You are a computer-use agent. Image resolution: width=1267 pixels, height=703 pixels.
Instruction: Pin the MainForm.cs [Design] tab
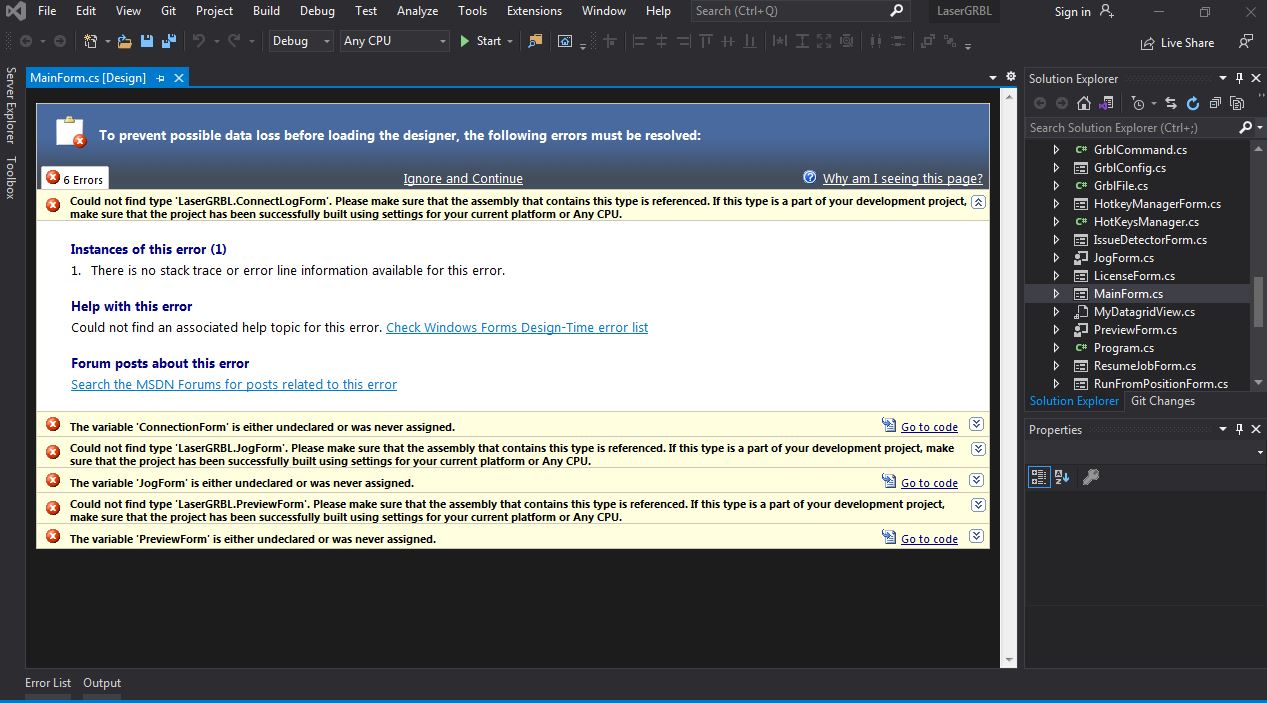click(x=161, y=78)
